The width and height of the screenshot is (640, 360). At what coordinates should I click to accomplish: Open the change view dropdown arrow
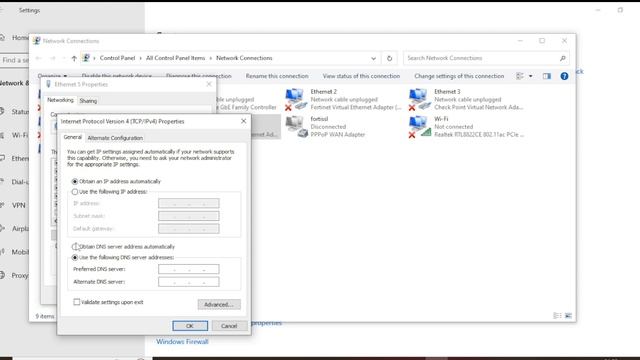(531, 76)
